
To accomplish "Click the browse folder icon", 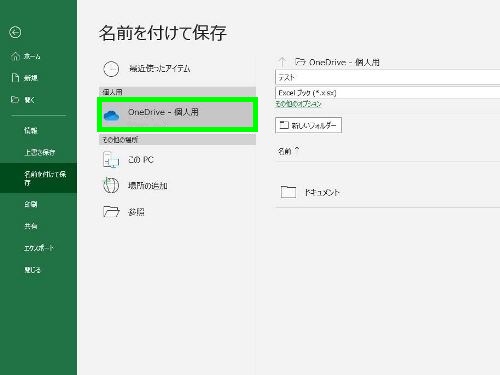I will pos(111,211).
